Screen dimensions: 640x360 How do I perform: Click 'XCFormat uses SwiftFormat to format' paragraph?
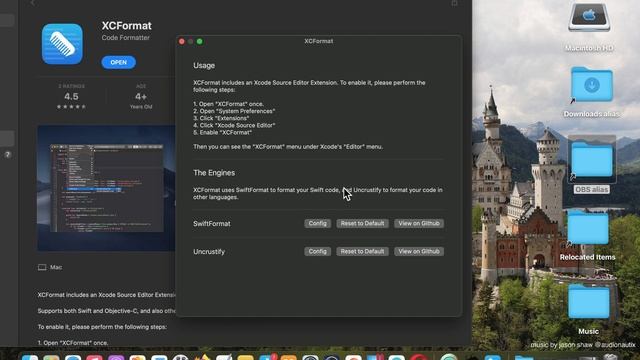318,193
